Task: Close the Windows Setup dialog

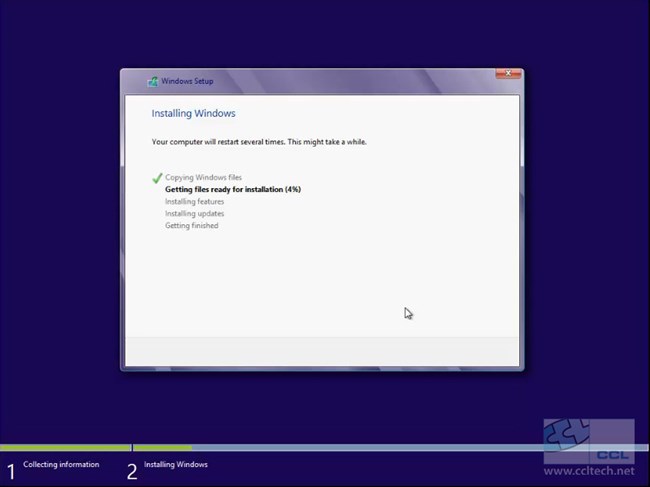Action: 508,74
